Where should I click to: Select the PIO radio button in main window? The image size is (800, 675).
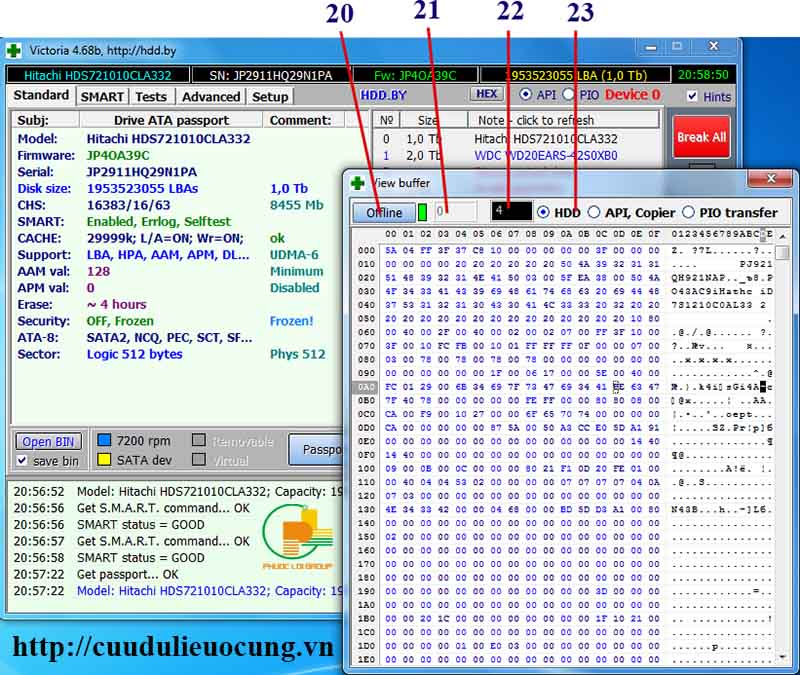coord(568,94)
